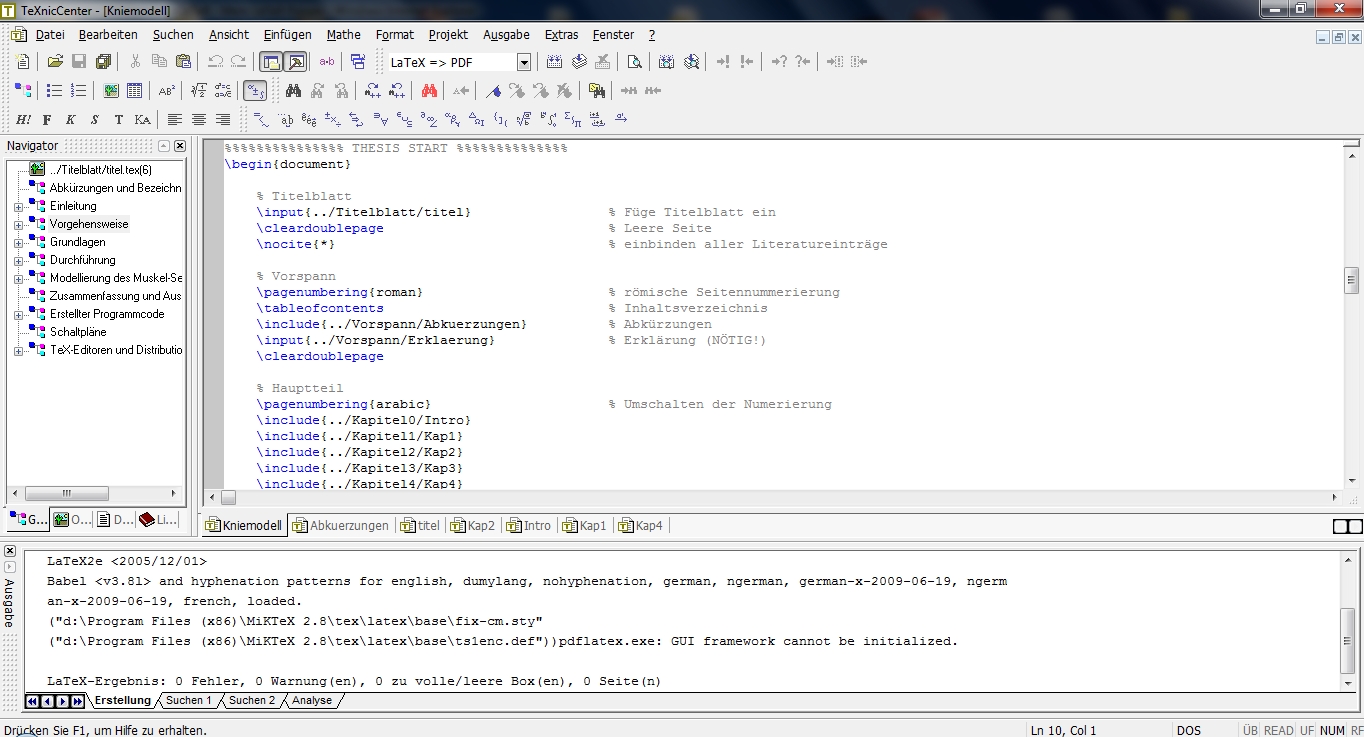Click the undo arrow icon
1364x737 pixels.
coord(215,62)
